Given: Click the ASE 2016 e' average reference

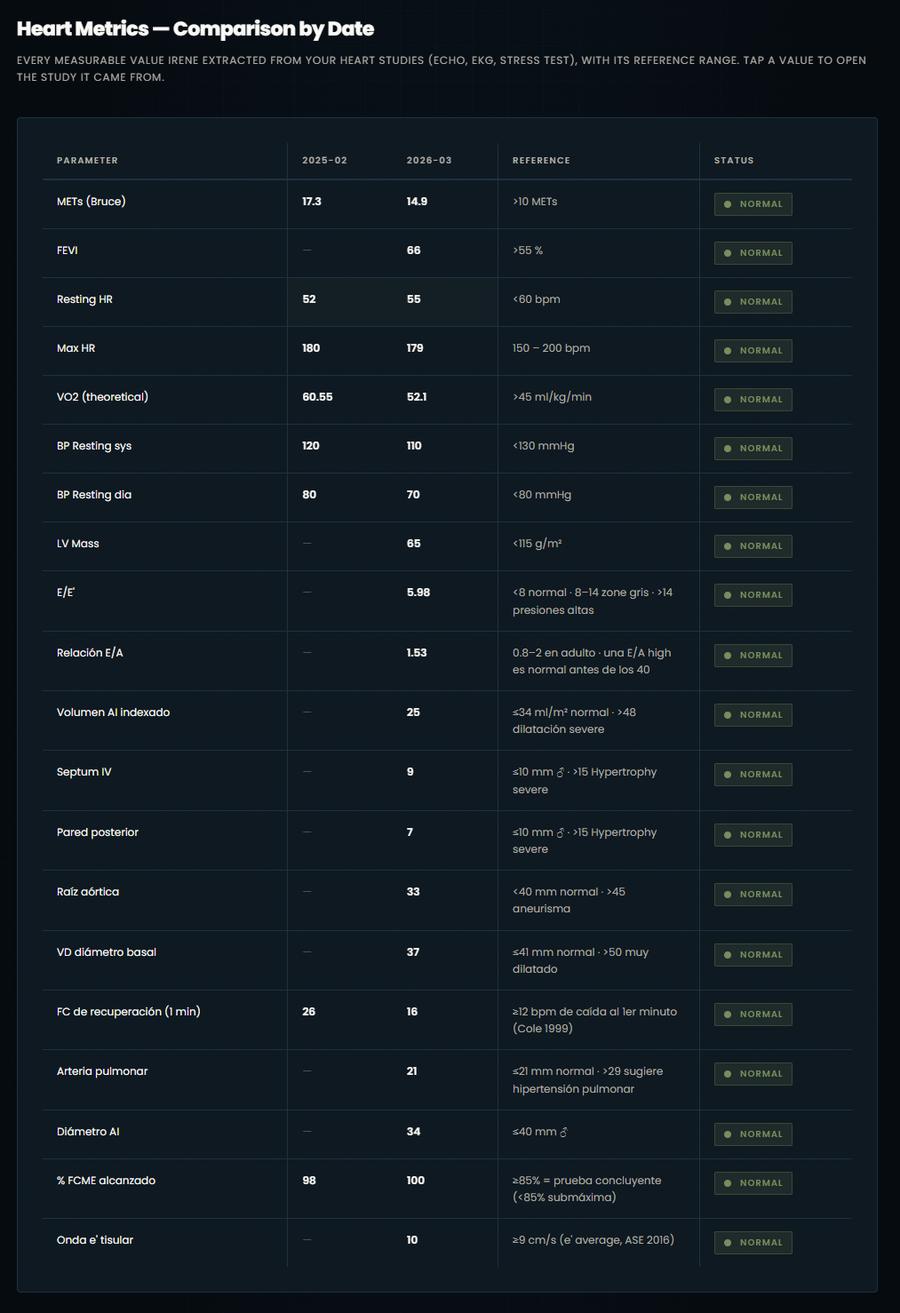Looking at the screenshot, I should tap(594, 1241).
